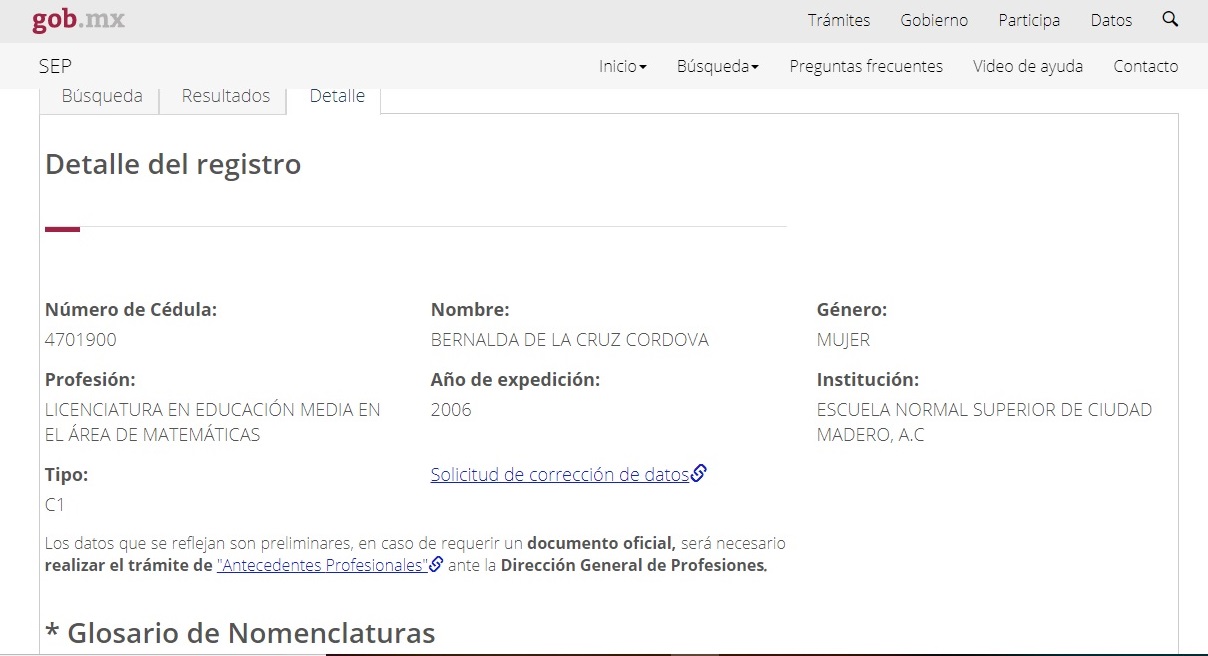The width and height of the screenshot is (1208, 656).
Task: Open the search magnifier icon
Action: click(x=1170, y=20)
